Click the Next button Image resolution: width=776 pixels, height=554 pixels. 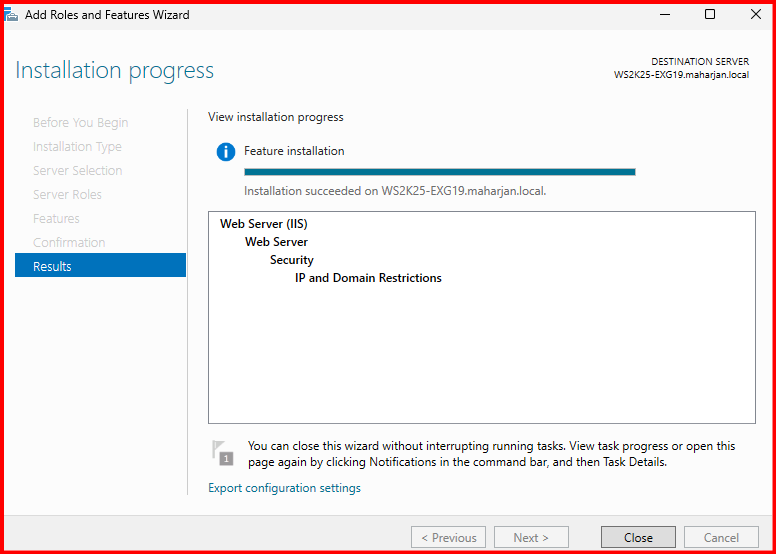[531, 537]
